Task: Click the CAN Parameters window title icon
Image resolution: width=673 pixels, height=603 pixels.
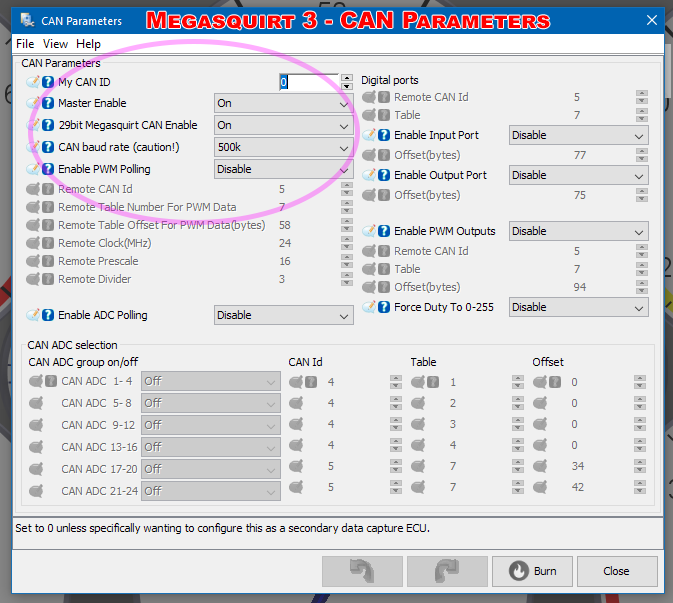Action: coord(27,20)
